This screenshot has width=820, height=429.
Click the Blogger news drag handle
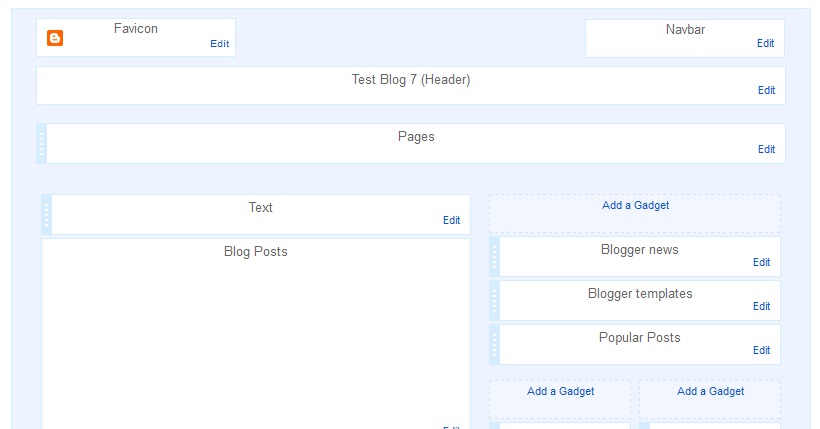pyautogui.click(x=494, y=257)
